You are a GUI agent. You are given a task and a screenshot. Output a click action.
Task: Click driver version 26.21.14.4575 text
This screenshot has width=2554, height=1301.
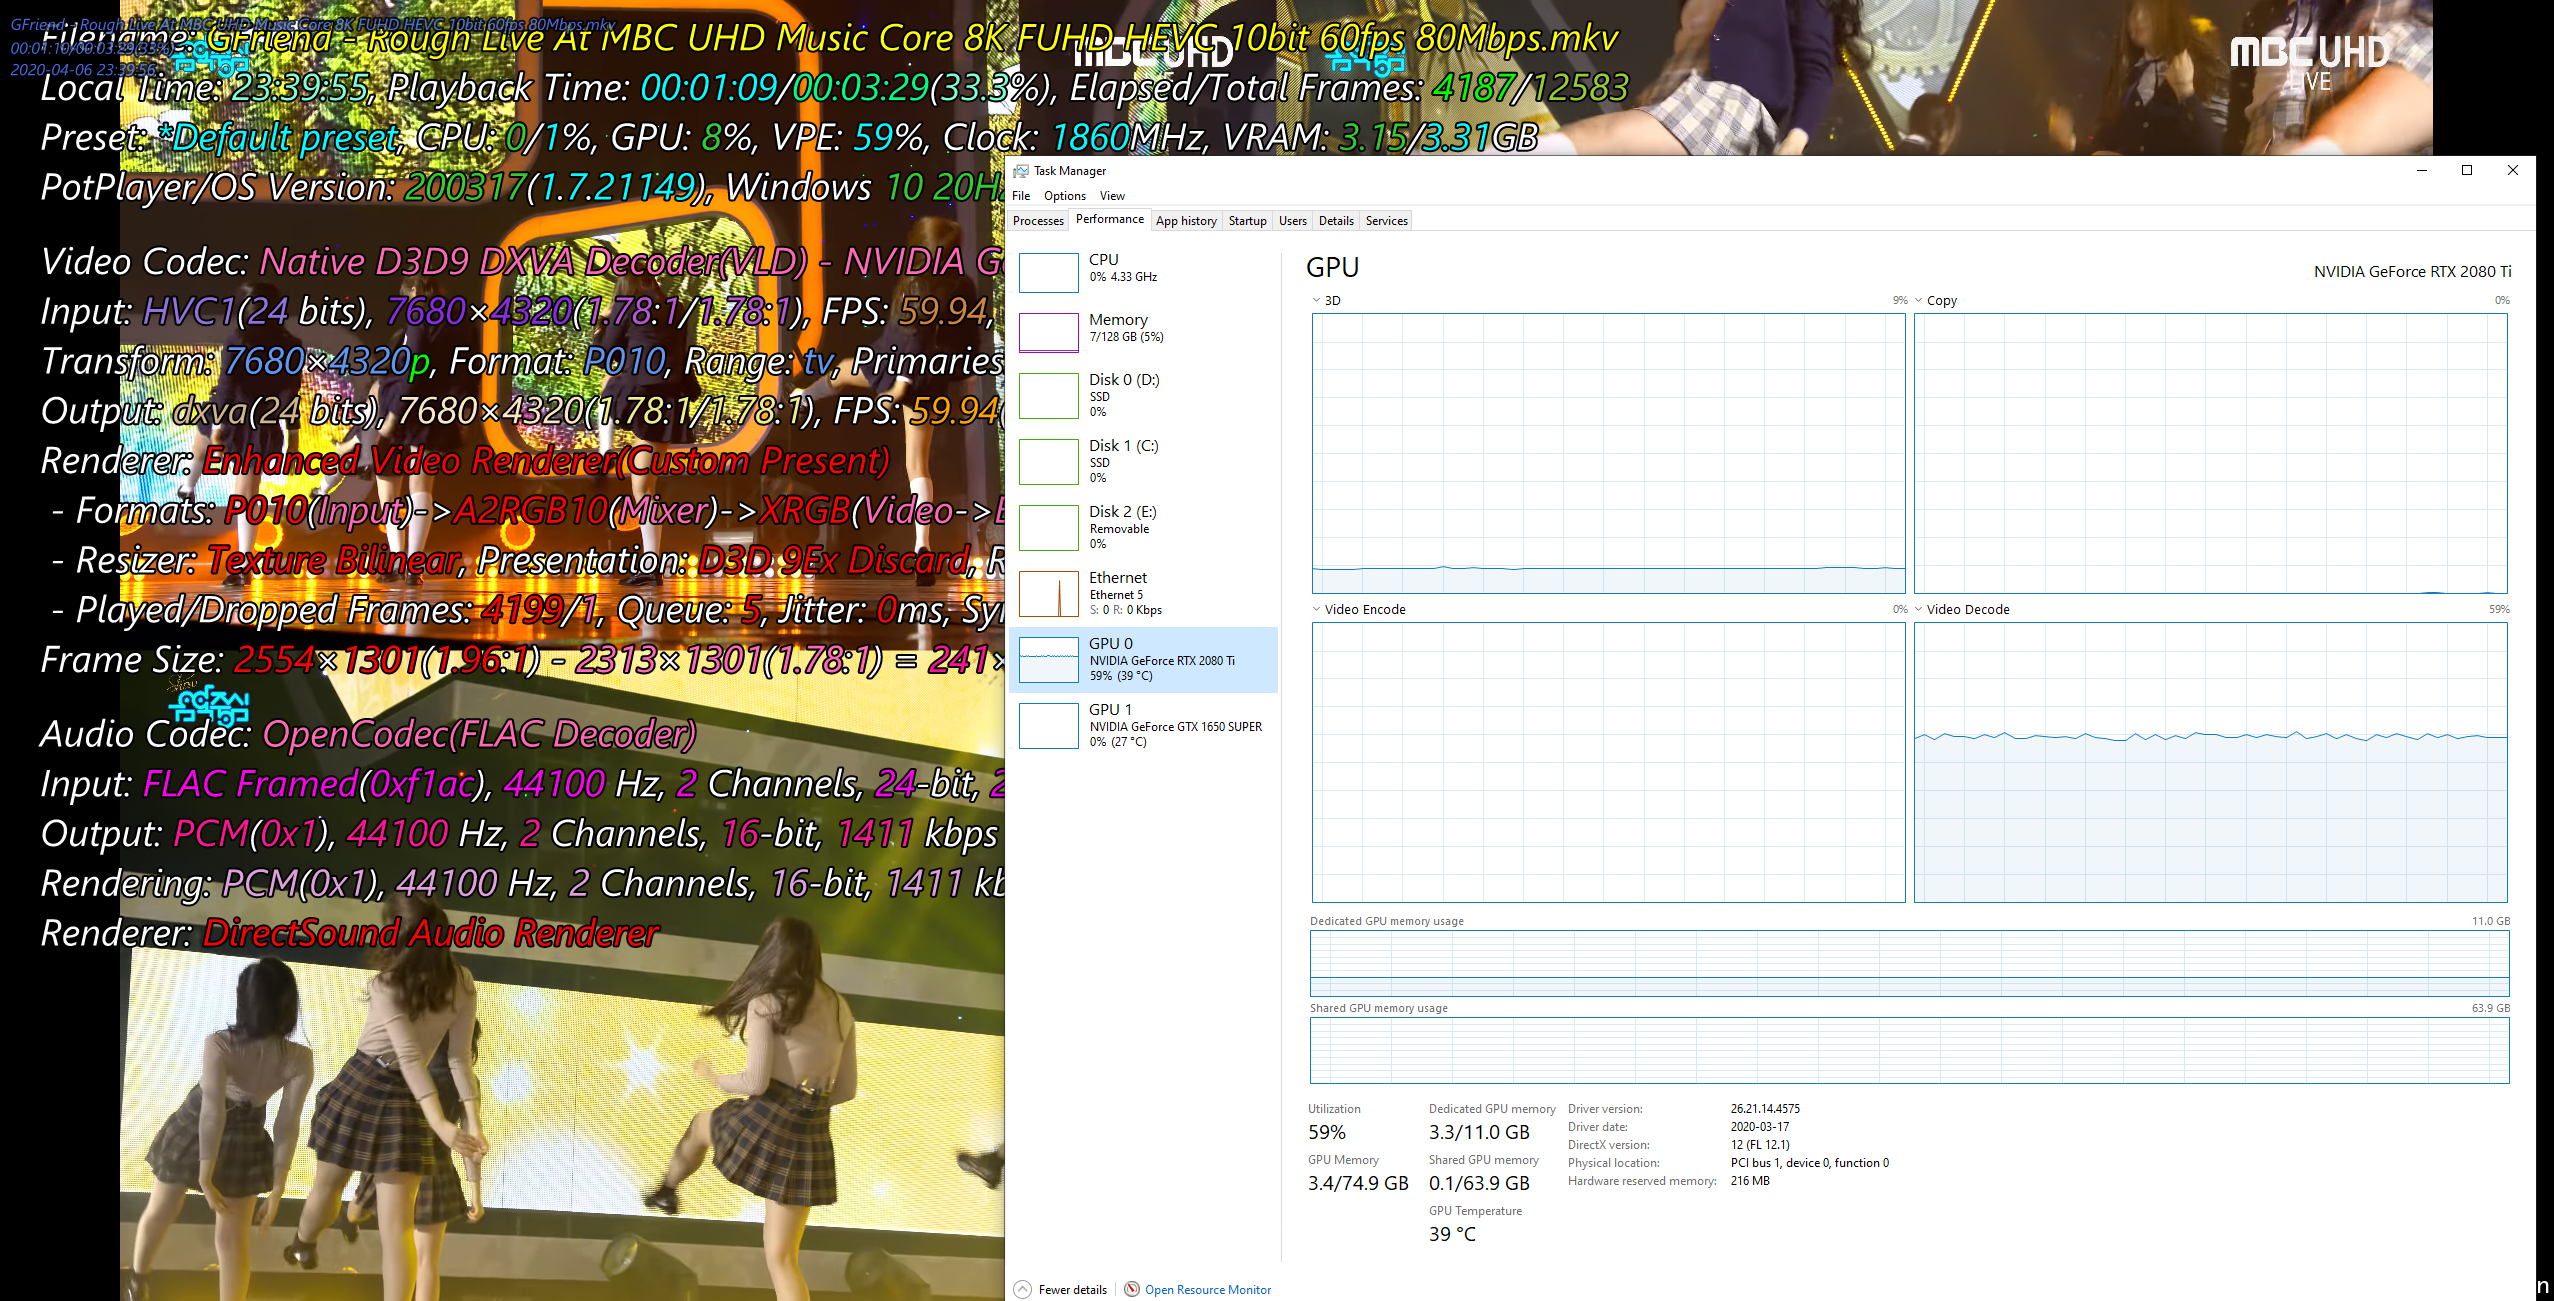[1765, 1109]
